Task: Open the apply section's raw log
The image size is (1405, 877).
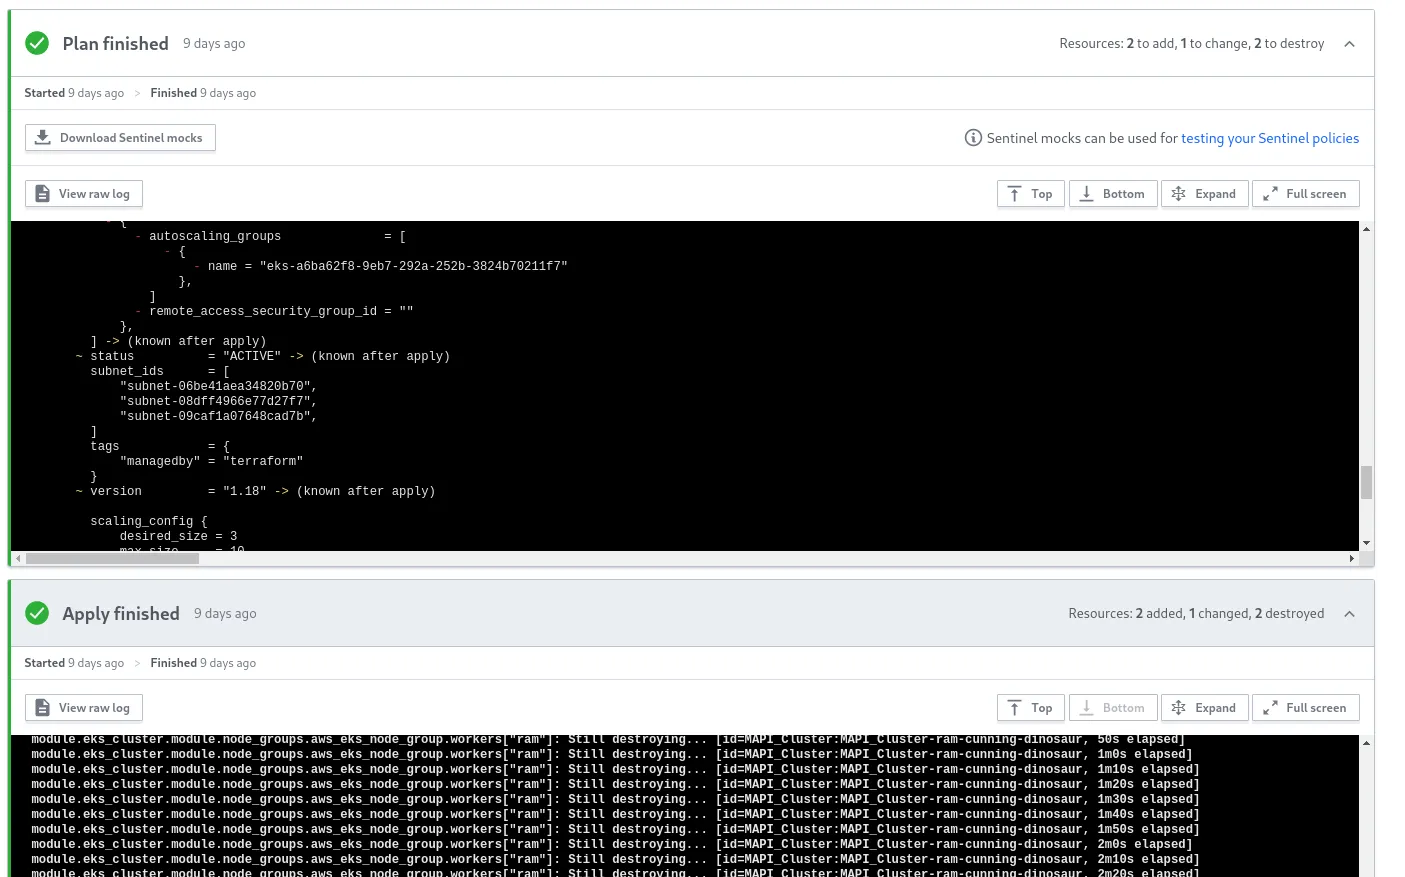Action: [83, 708]
